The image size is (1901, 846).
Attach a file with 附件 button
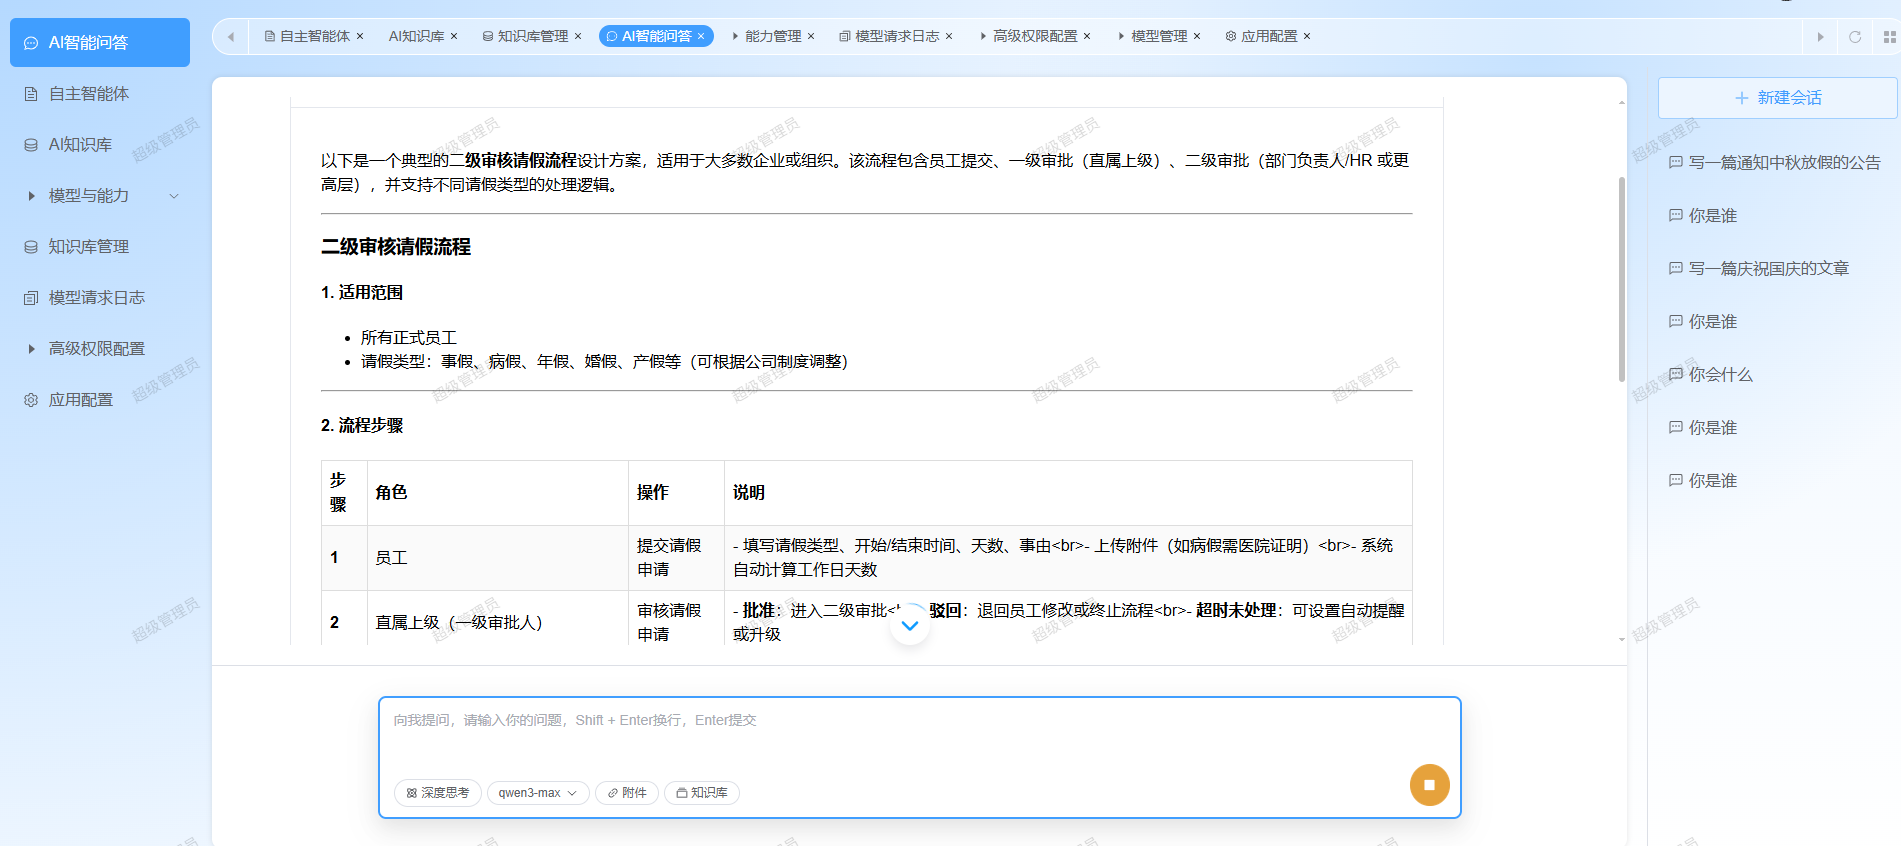[x=627, y=793]
